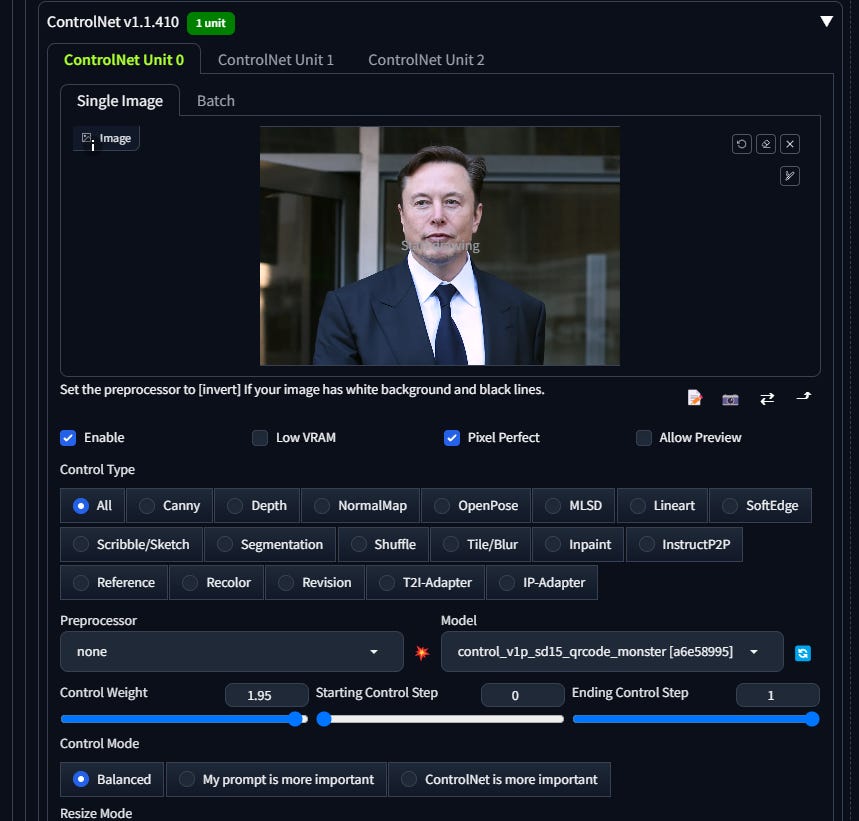Viewport: 859px width, 821px height.
Task: Disable the Pixel Perfect checkbox
Action: (x=452, y=437)
